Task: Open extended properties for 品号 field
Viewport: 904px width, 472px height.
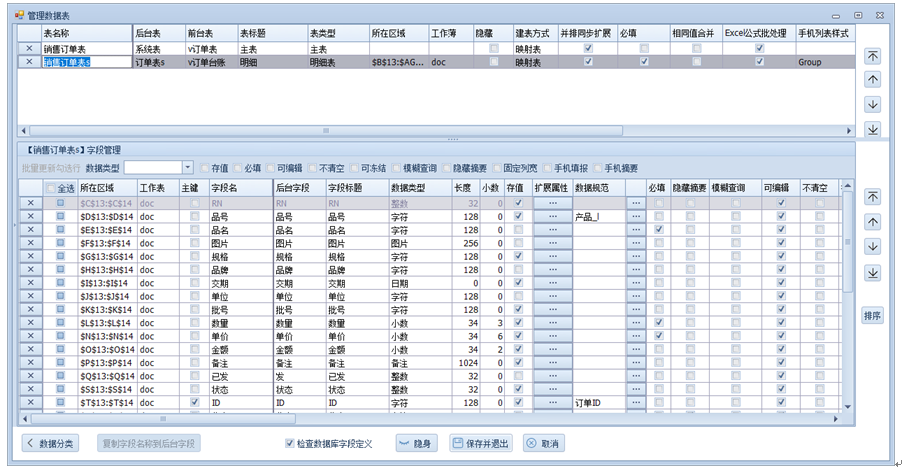Action: pos(552,216)
